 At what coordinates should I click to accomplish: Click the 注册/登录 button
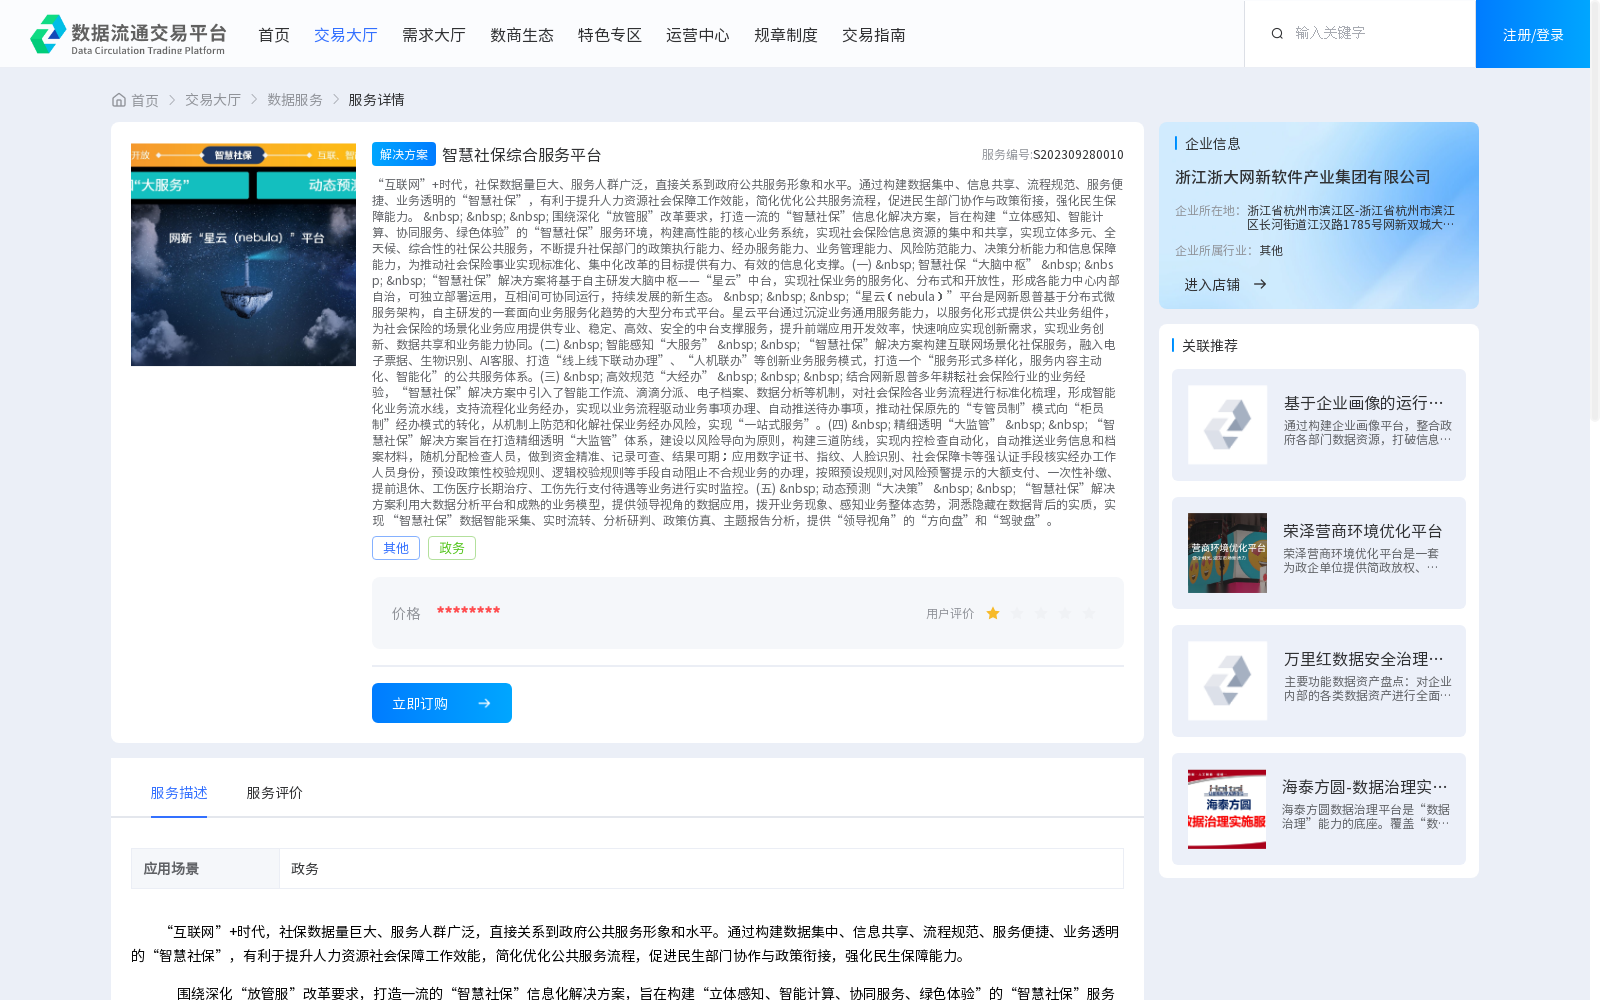[1533, 34]
